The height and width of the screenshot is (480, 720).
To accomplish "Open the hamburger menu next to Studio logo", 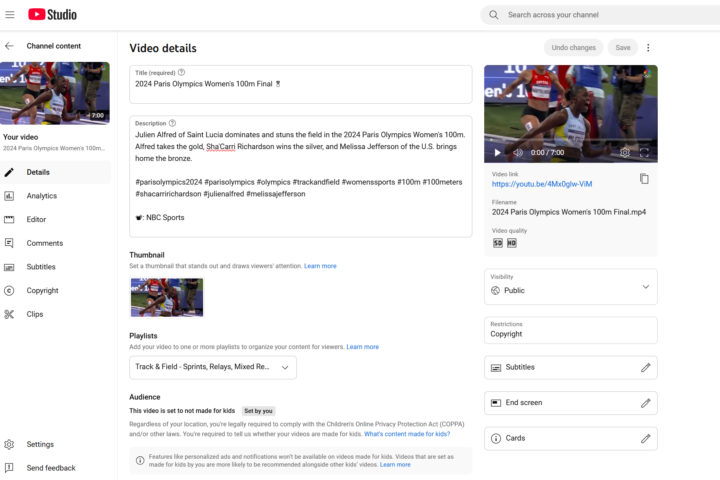I will (x=10, y=15).
